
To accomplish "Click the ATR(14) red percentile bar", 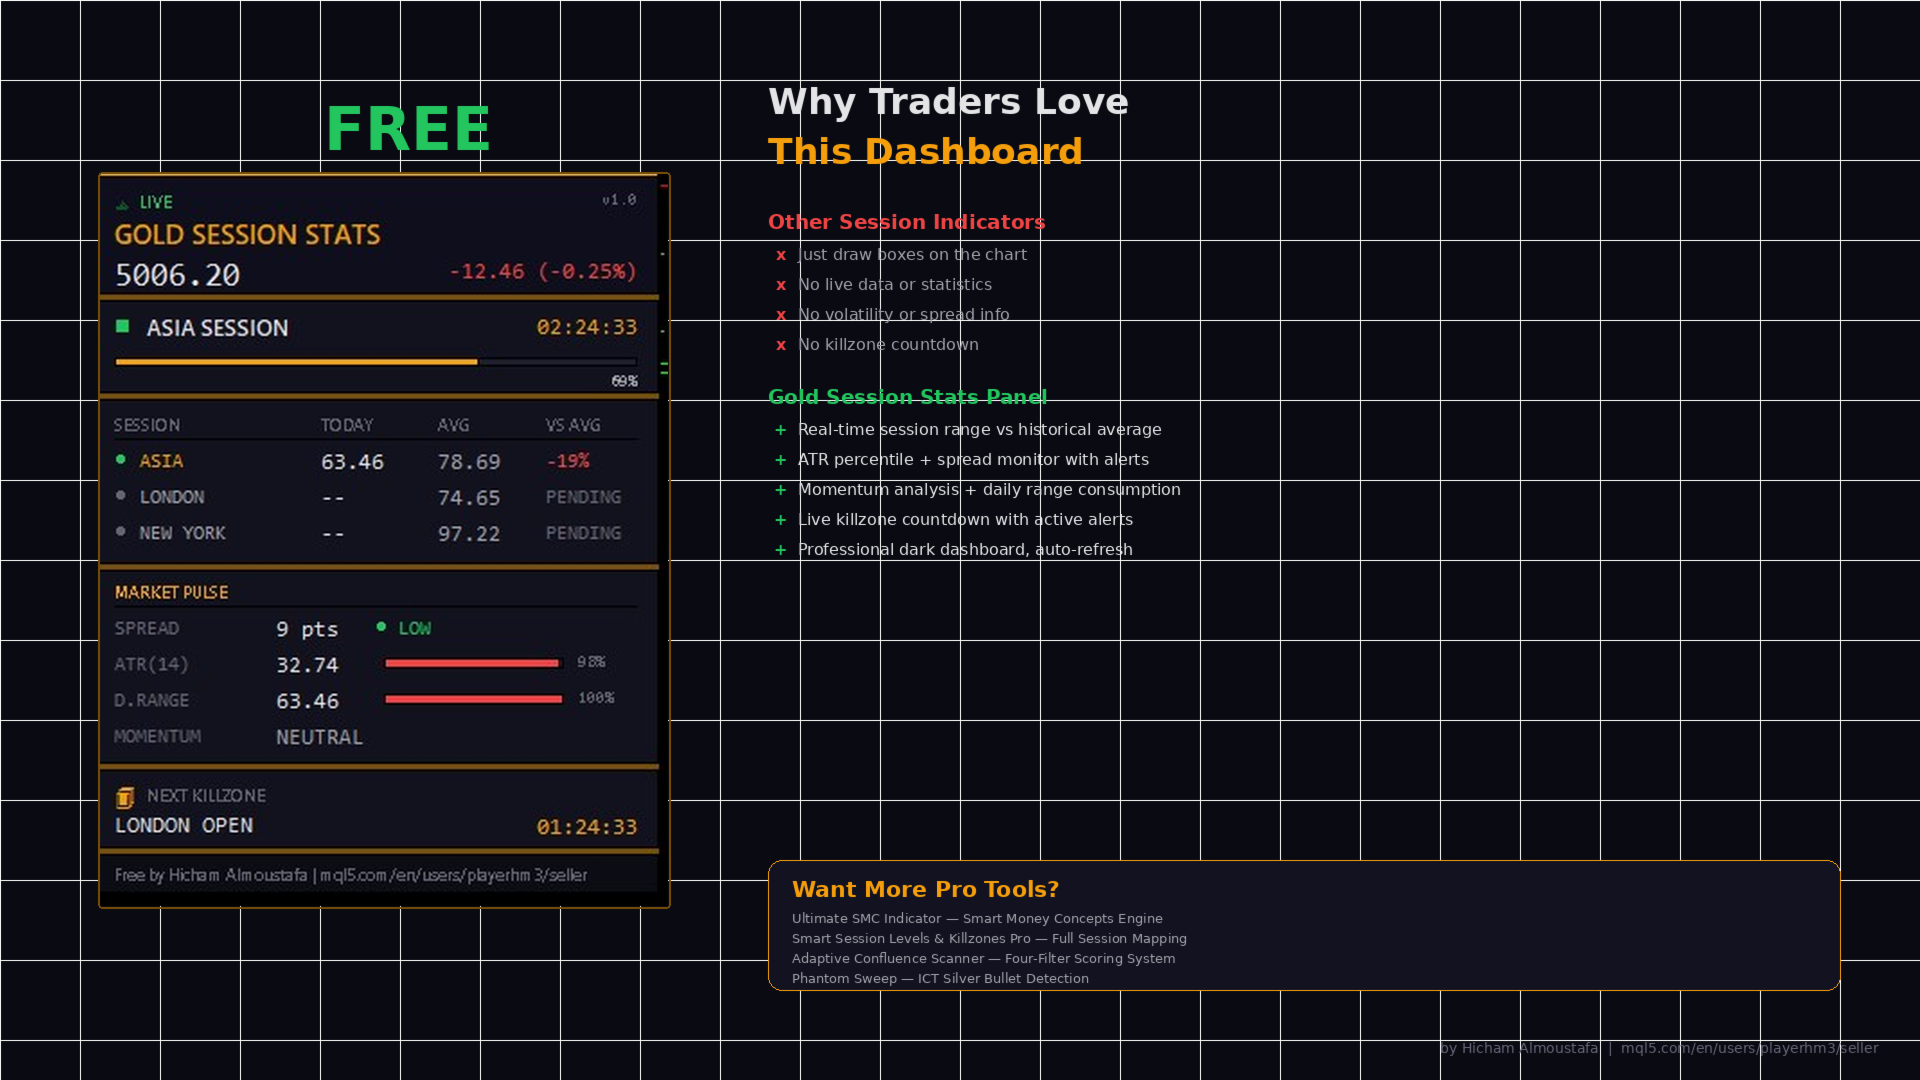I will pyautogui.click(x=472, y=663).
